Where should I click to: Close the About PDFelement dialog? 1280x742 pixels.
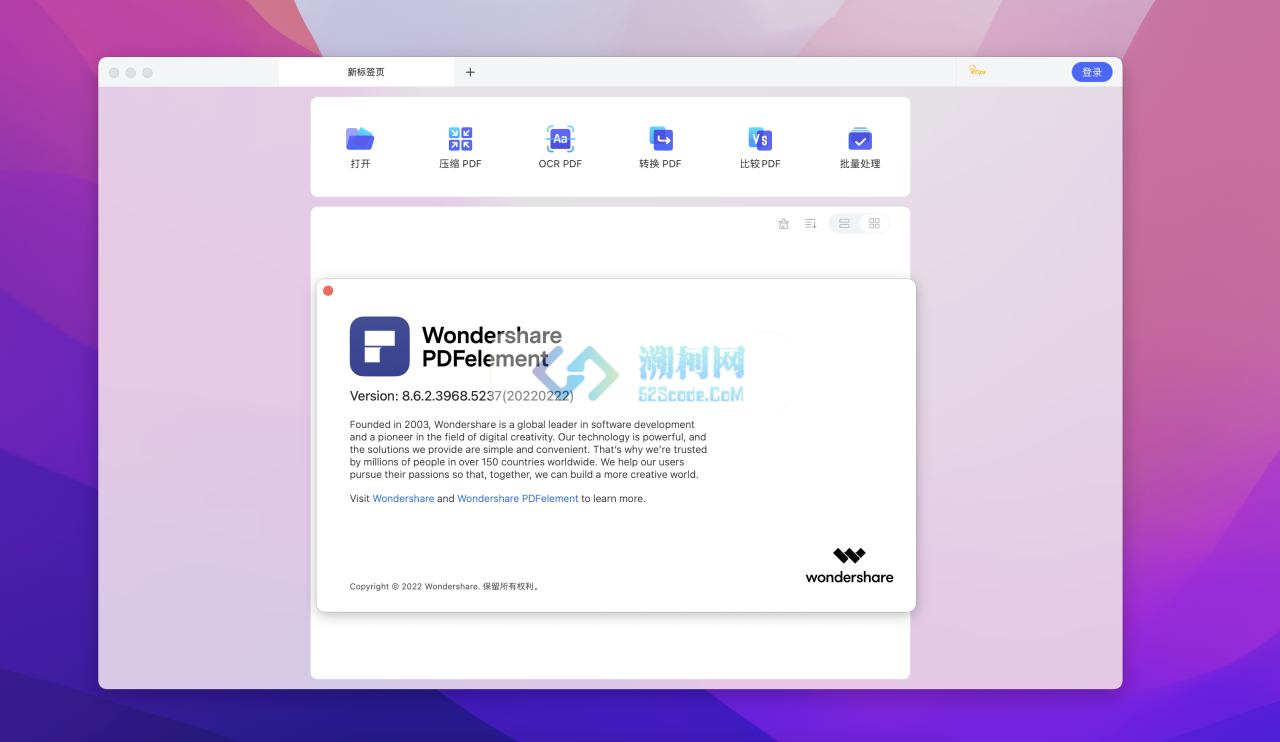pyautogui.click(x=328, y=291)
